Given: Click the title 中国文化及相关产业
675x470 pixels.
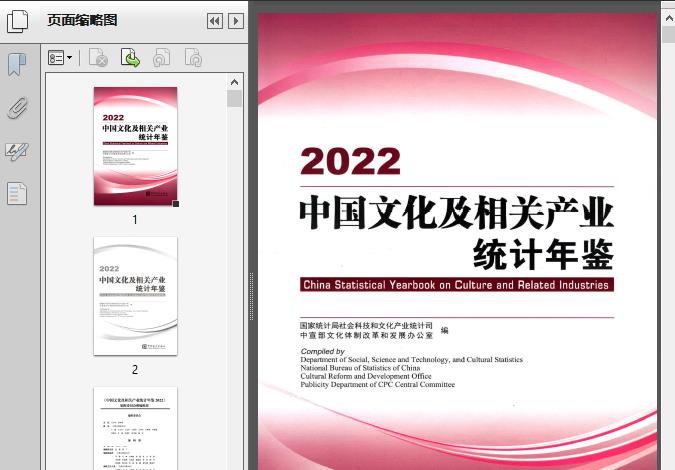Looking at the screenshot, I should [x=456, y=213].
